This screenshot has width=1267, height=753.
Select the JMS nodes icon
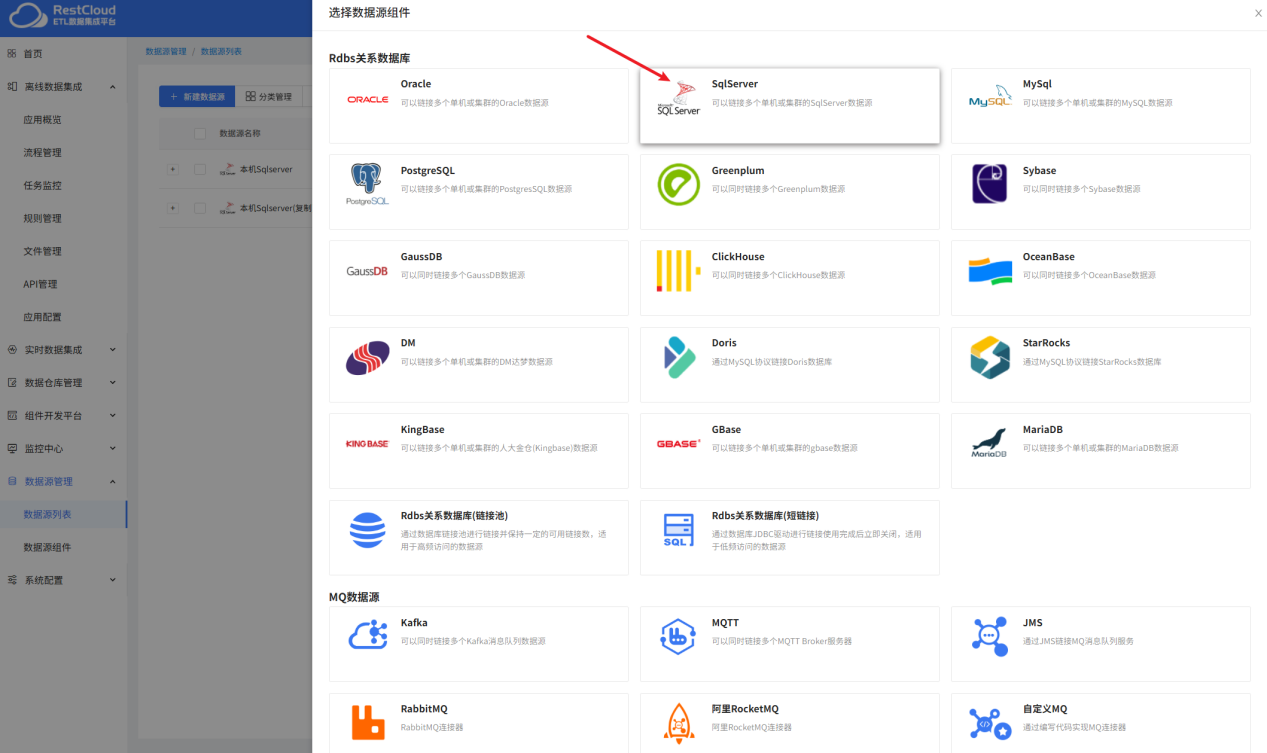coord(990,636)
